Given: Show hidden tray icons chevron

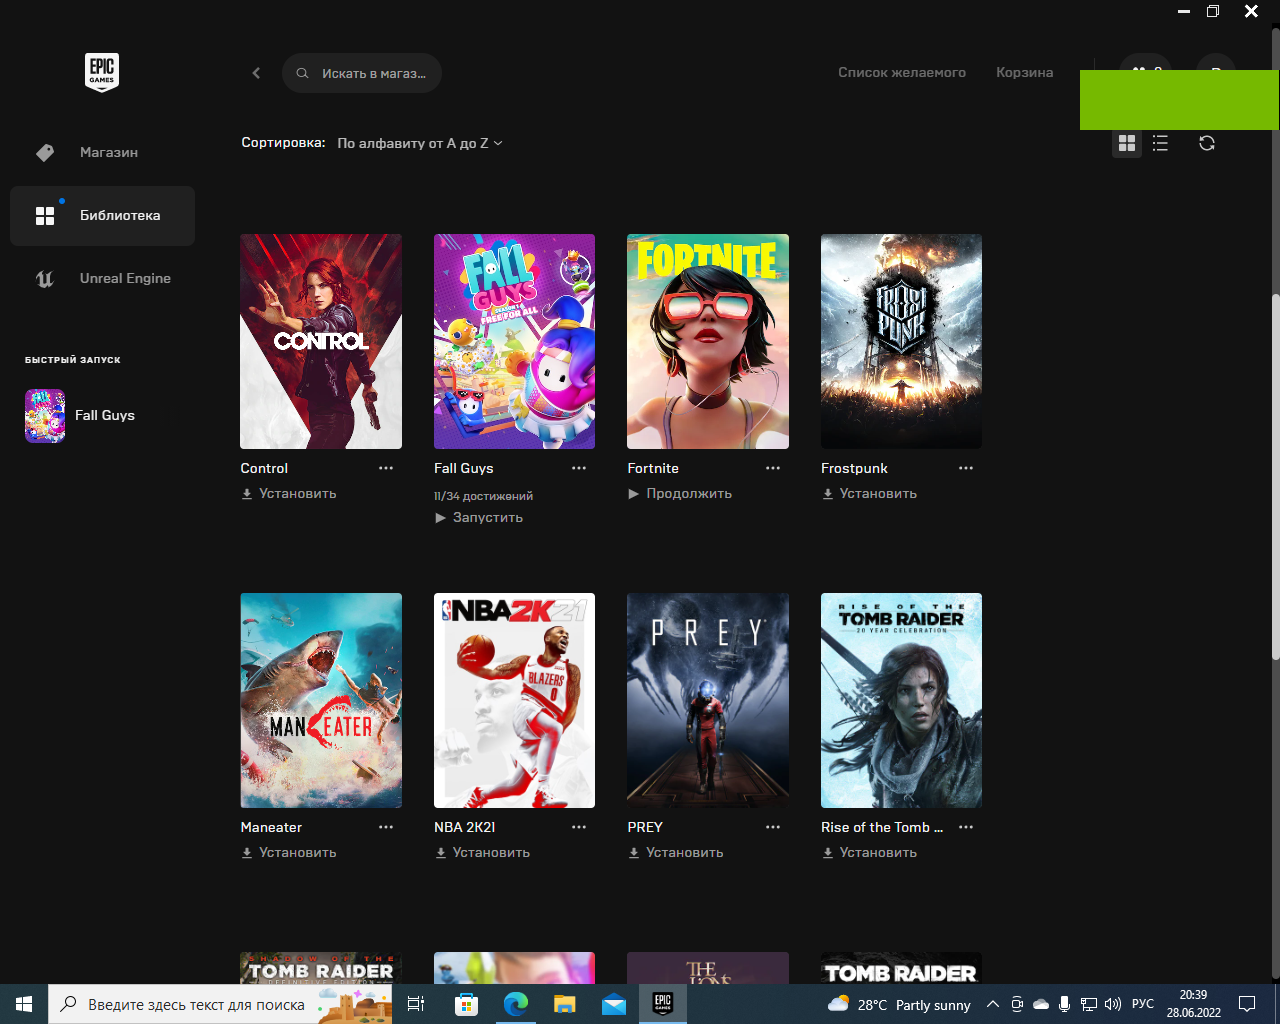Looking at the screenshot, I should [993, 1004].
